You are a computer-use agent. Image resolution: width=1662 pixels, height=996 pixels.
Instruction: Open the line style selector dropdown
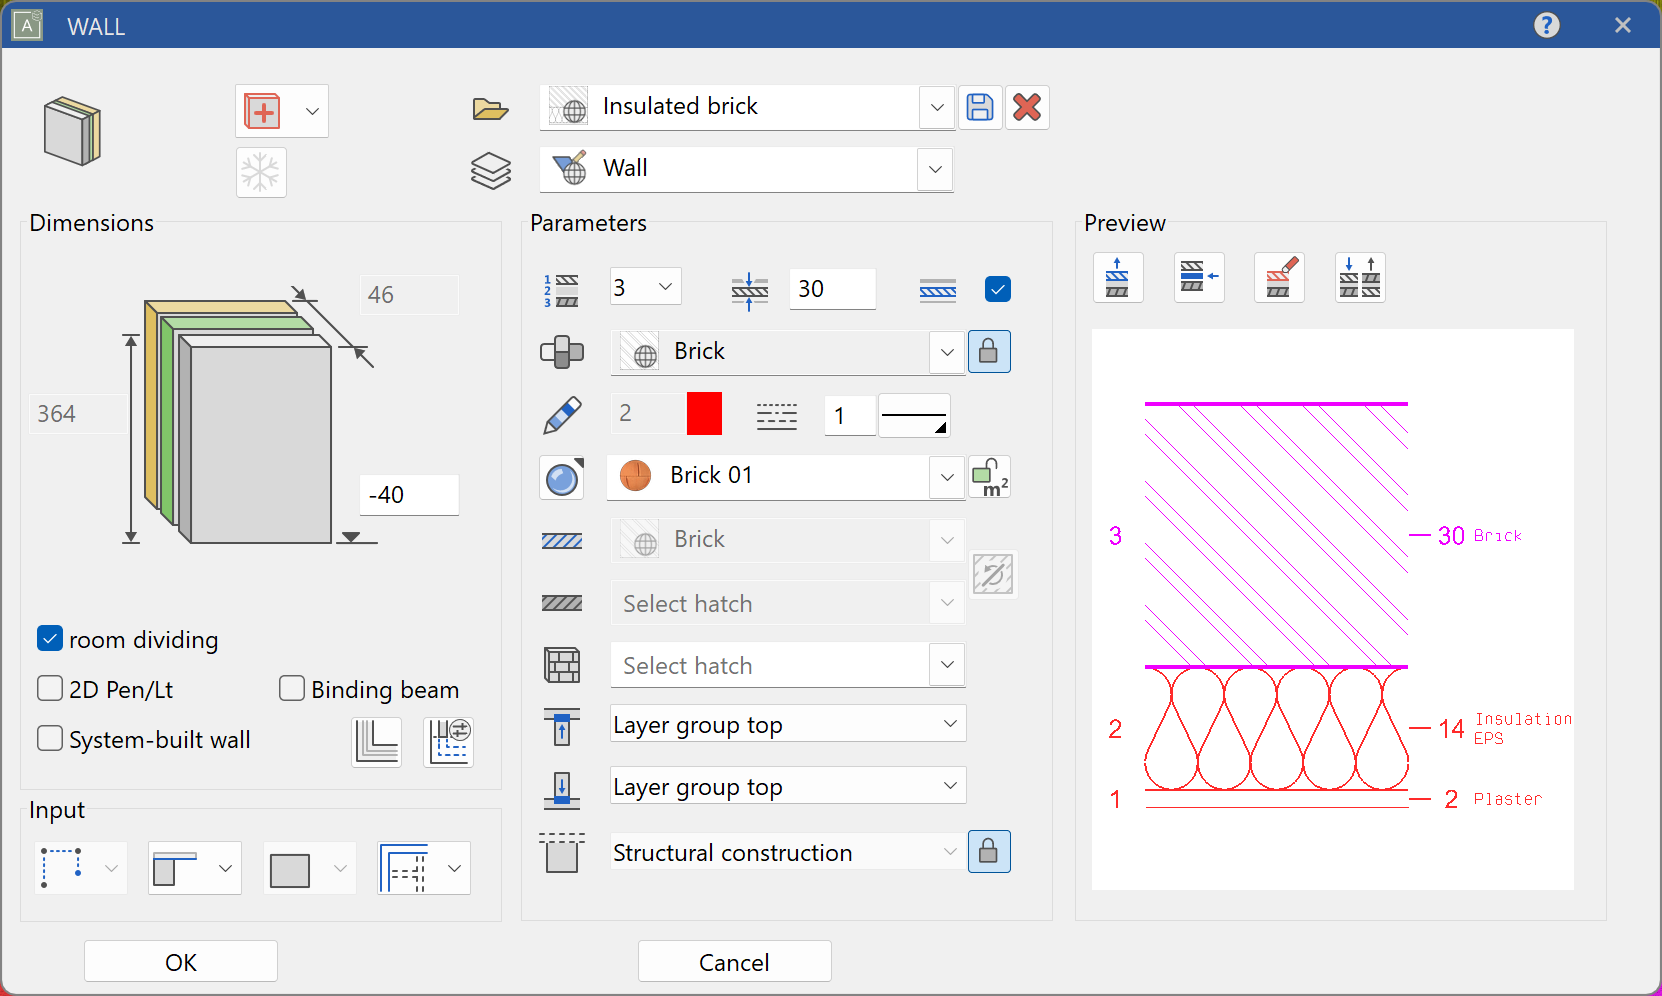pos(914,415)
